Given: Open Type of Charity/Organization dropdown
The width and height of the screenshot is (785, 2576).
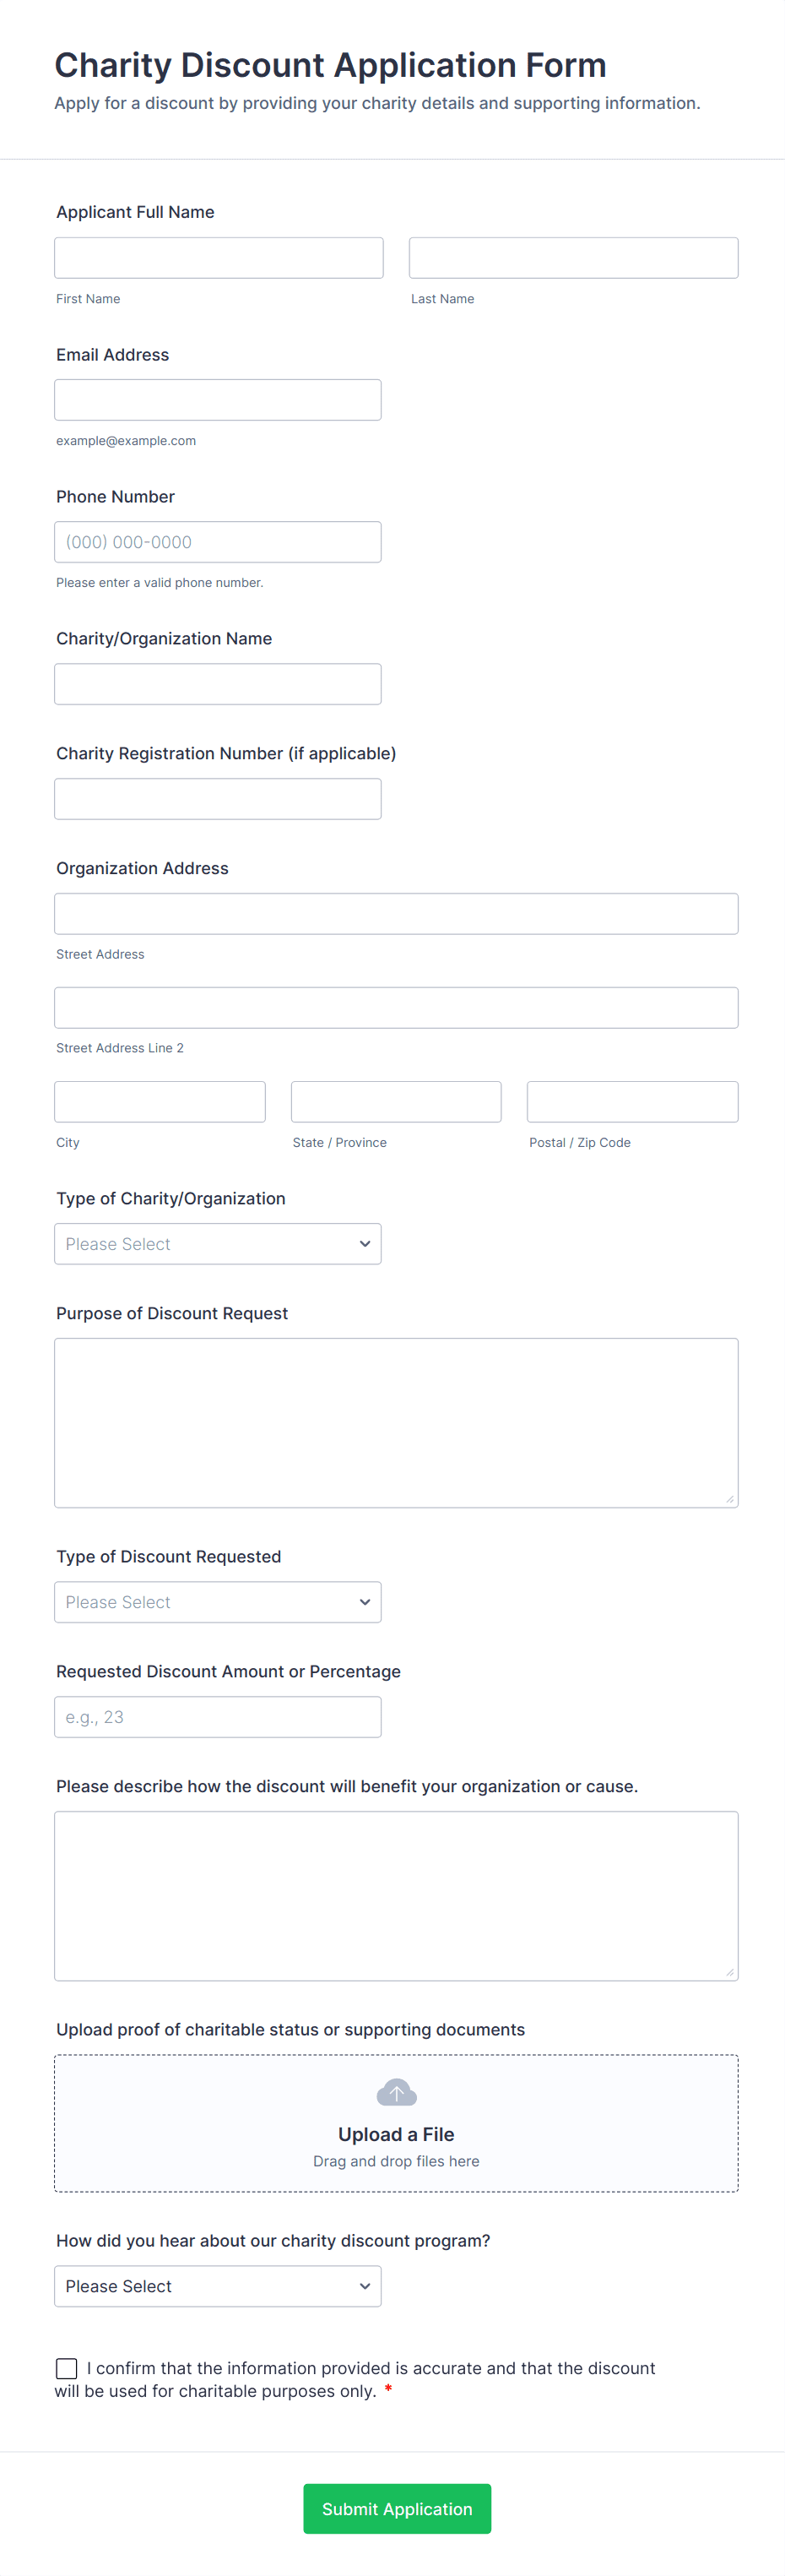Looking at the screenshot, I should [x=217, y=1244].
